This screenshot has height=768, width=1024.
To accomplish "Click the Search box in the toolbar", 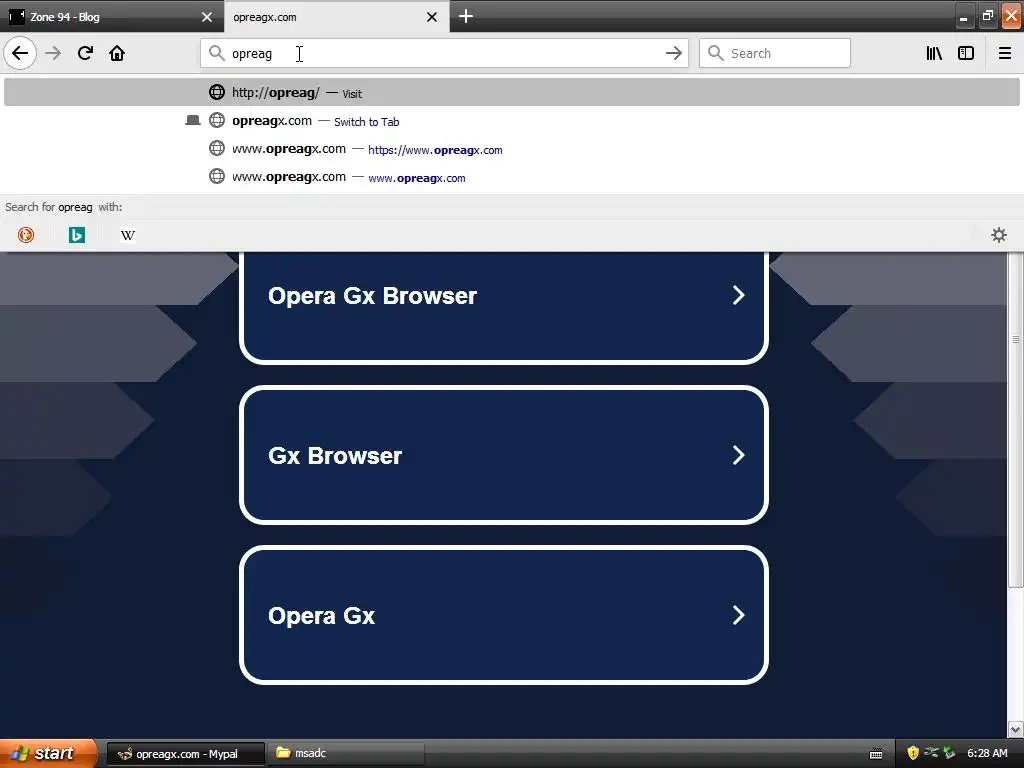I will click(x=775, y=53).
